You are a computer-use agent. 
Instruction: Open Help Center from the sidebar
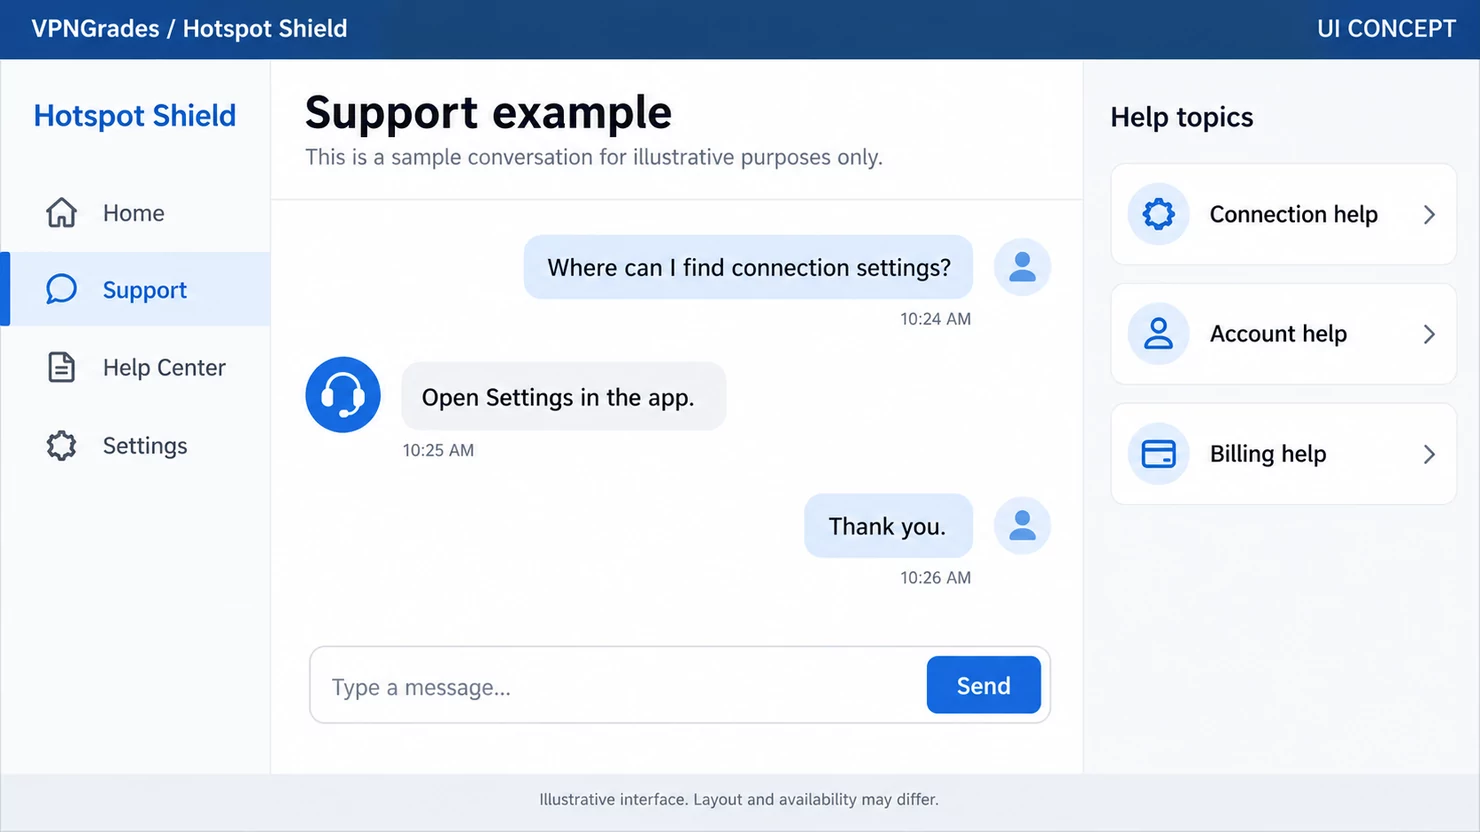click(136, 367)
